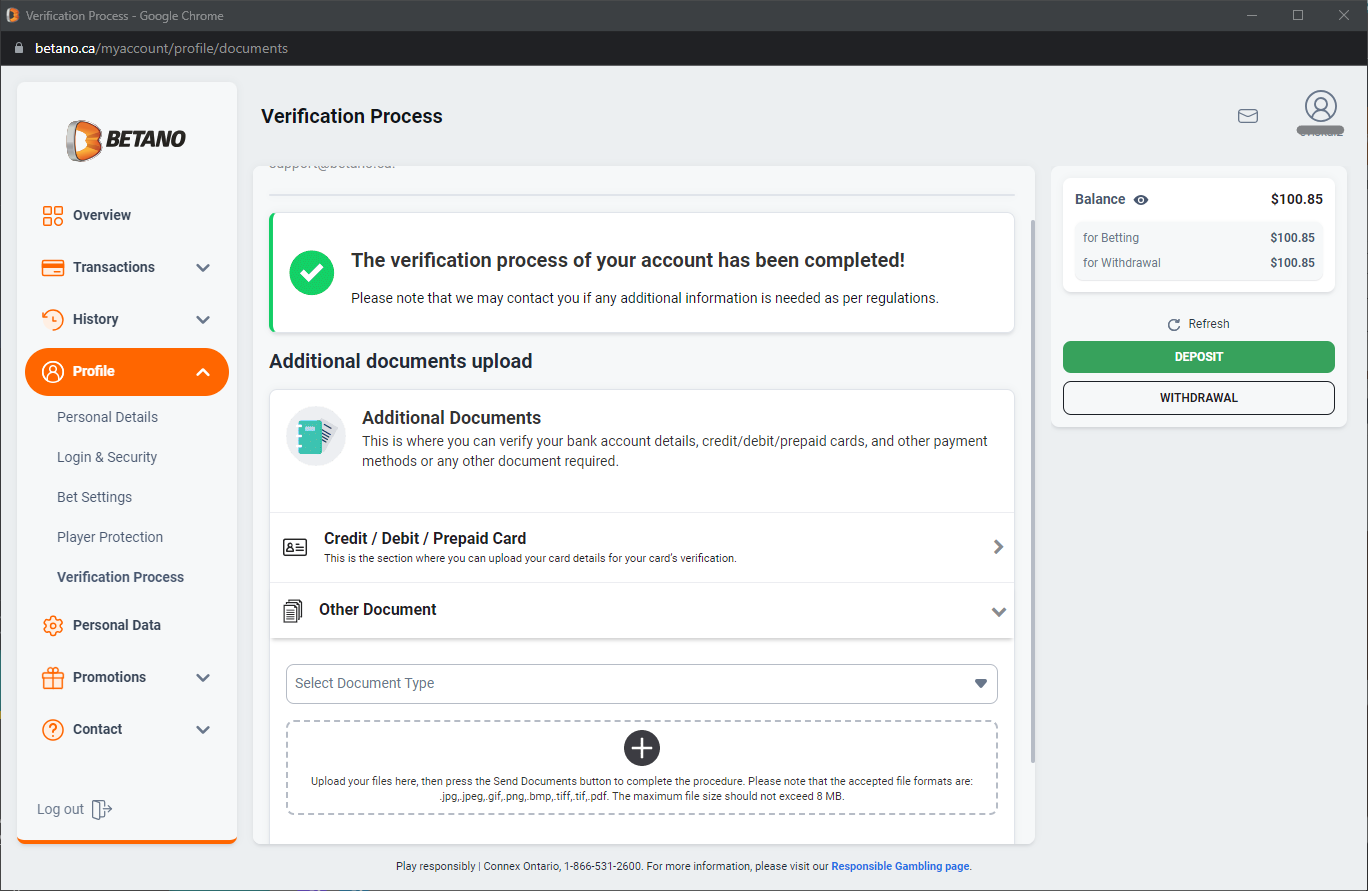Click the Personal Data gear icon
Viewport: 1368px width, 891px height.
pyautogui.click(x=53, y=625)
